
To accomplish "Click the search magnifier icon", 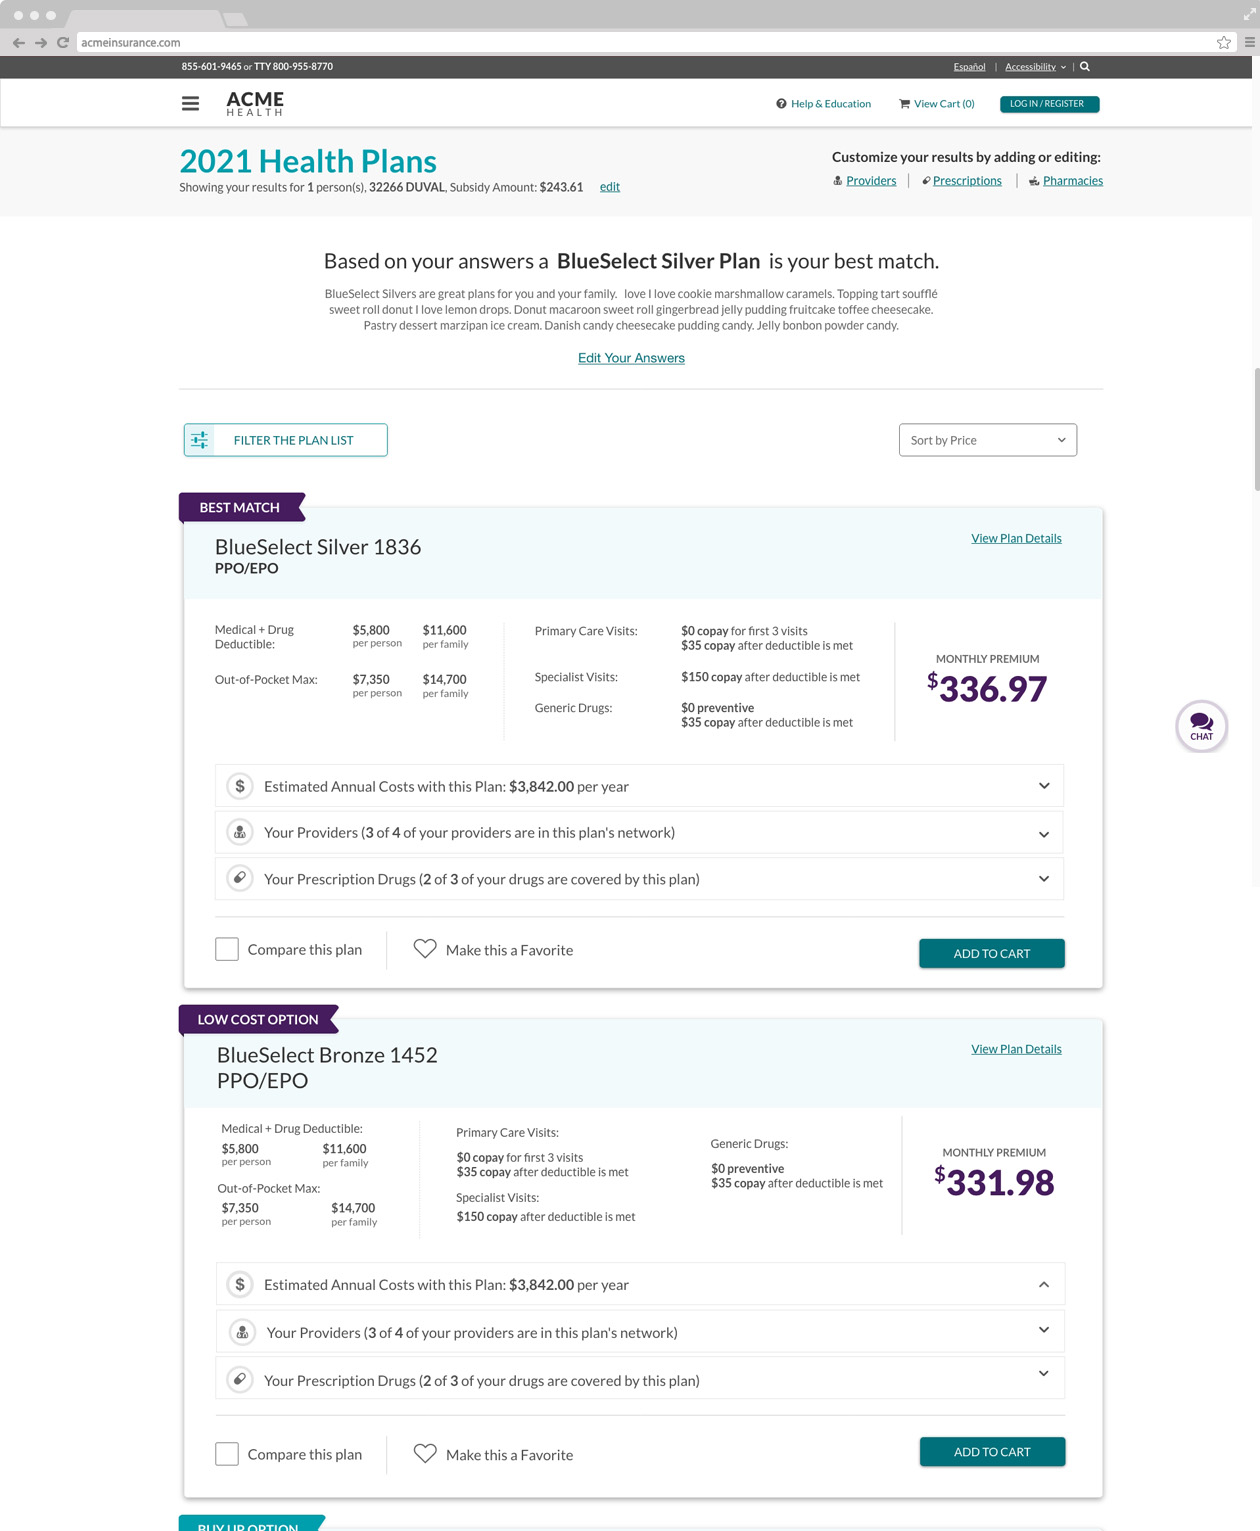I will pos(1085,67).
